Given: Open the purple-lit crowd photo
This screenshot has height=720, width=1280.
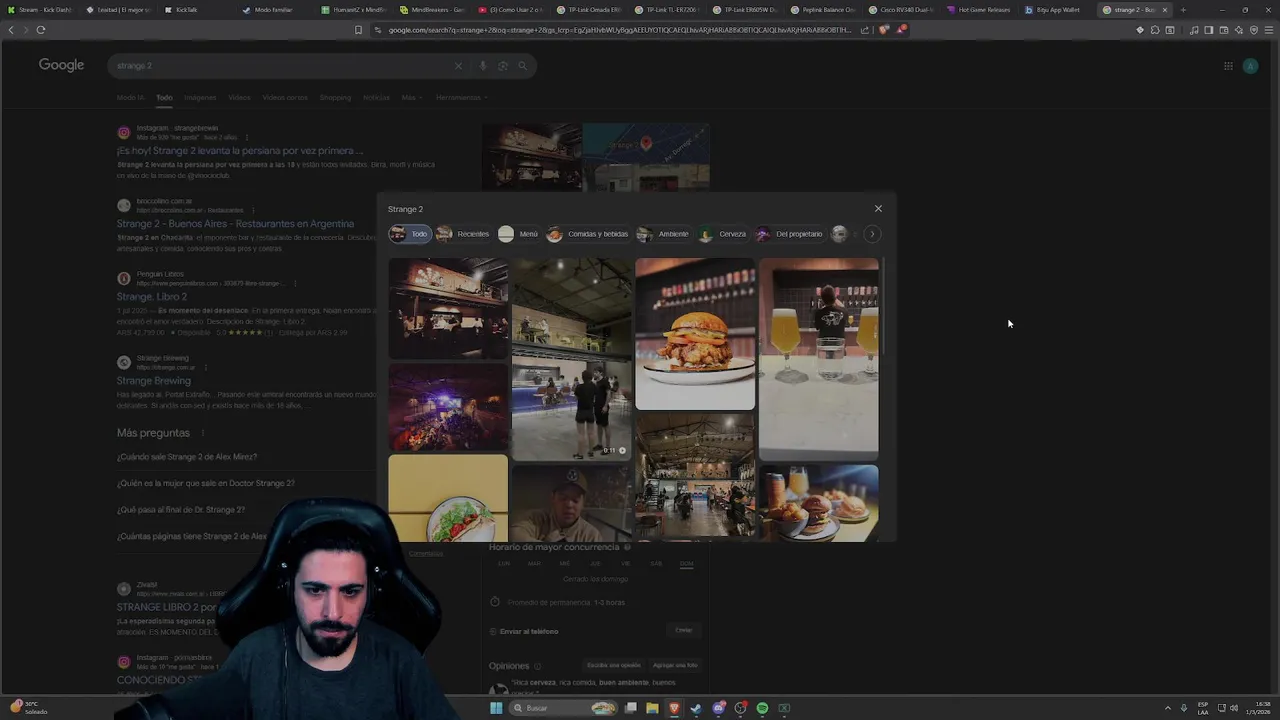Looking at the screenshot, I should coord(448,407).
